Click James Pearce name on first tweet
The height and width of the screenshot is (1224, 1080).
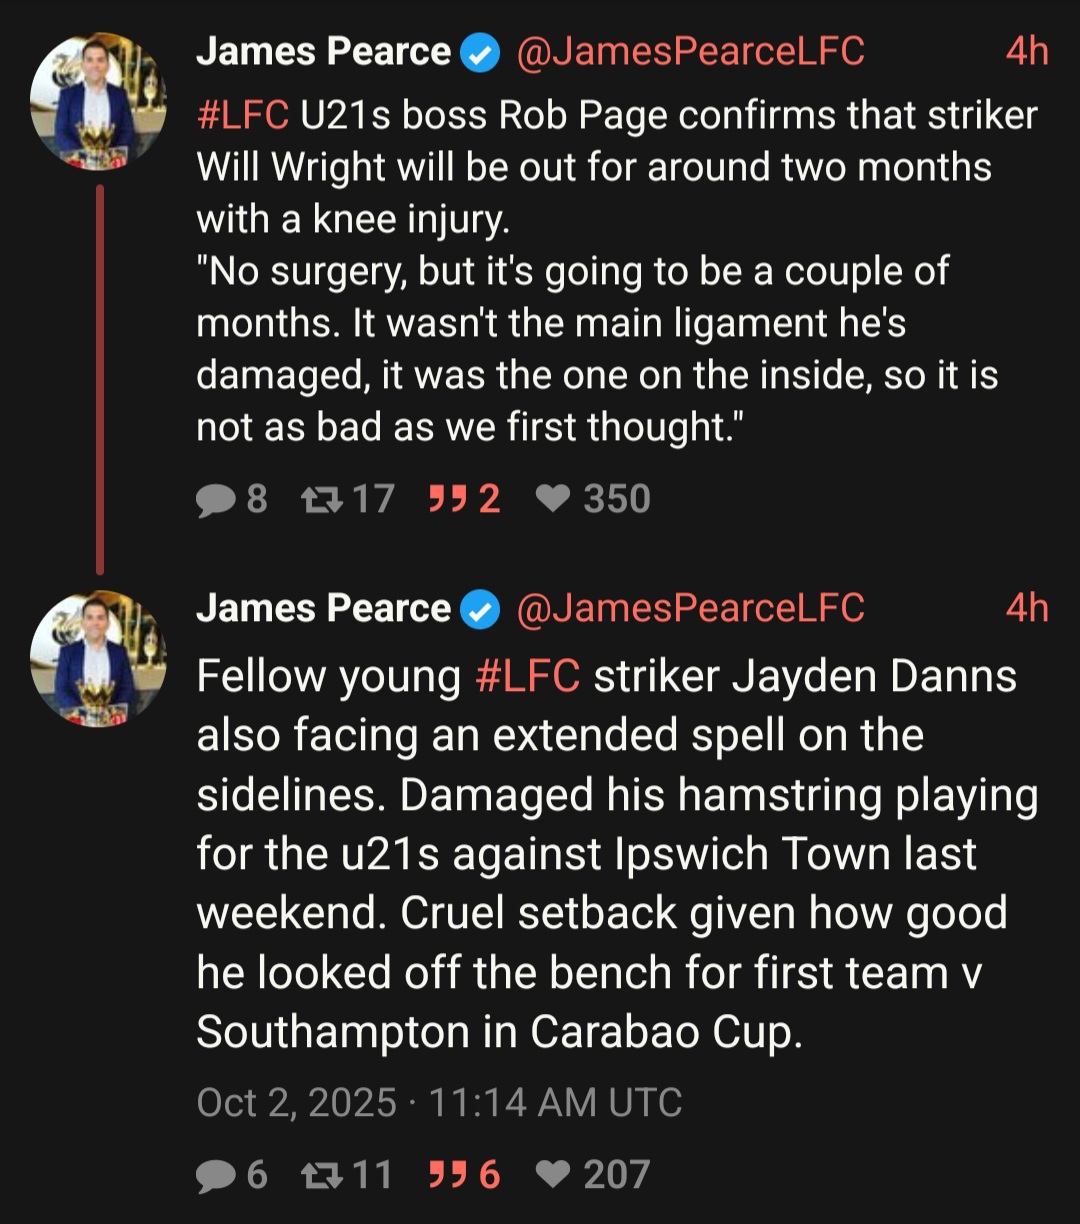point(323,52)
